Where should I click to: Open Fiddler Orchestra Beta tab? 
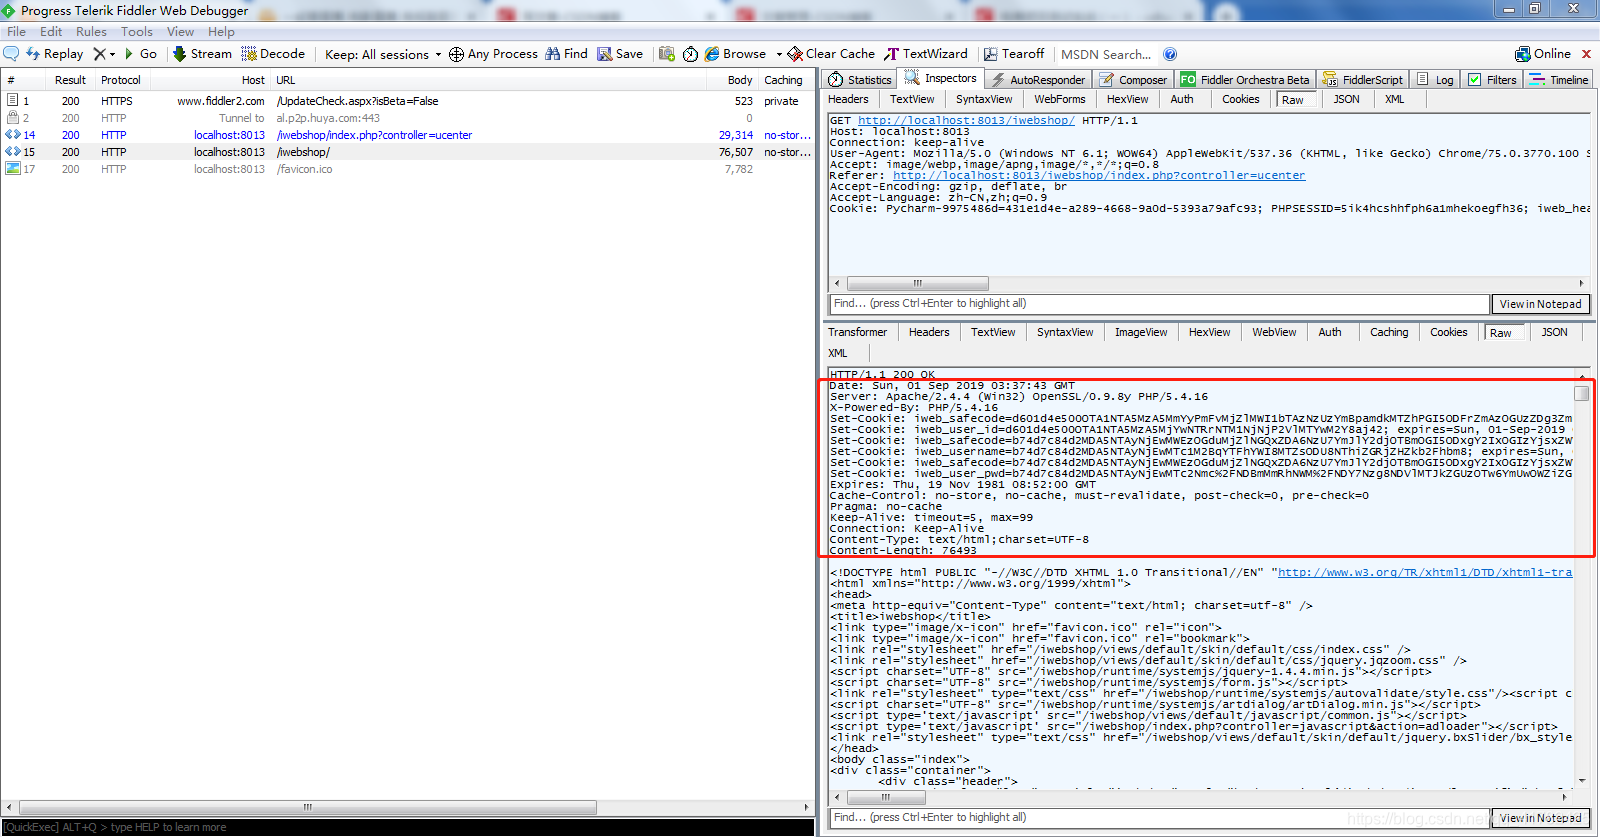1245,79
